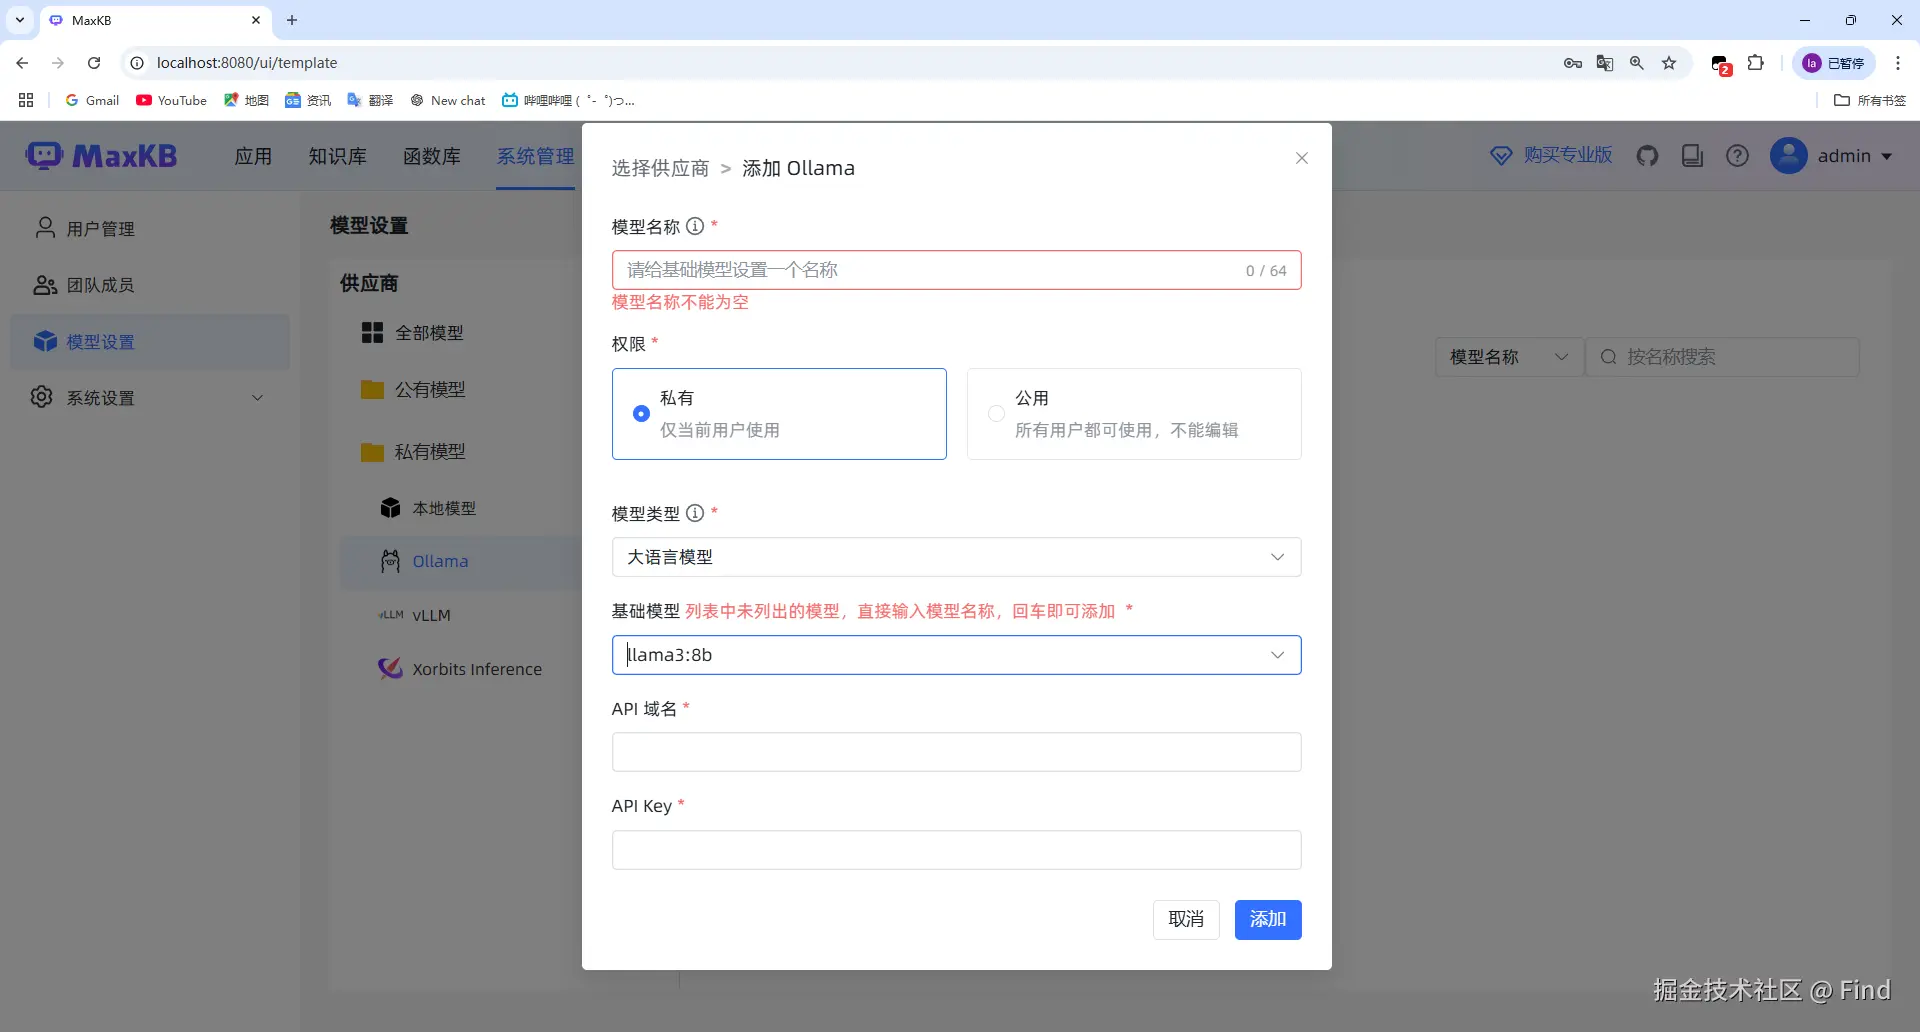The image size is (1920, 1032).
Task: Click the model type info icon
Action: point(695,513)
